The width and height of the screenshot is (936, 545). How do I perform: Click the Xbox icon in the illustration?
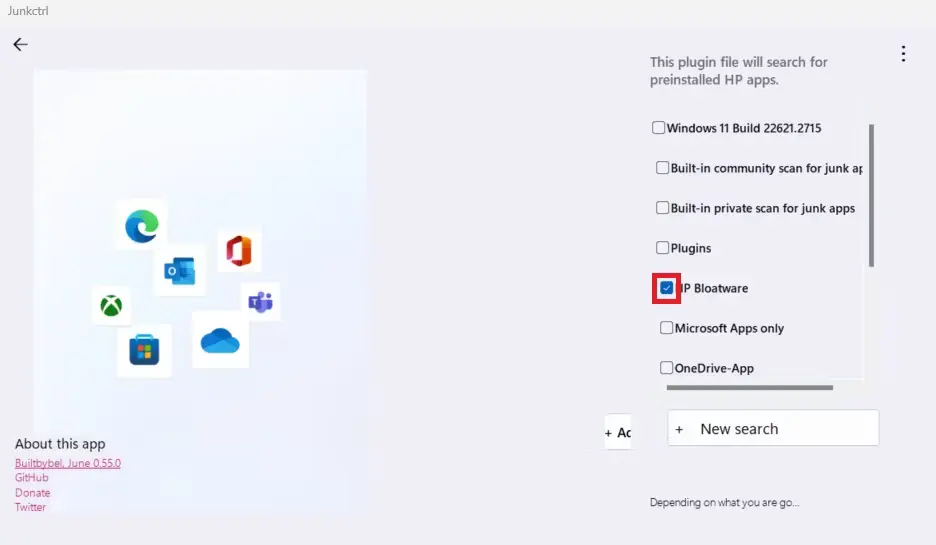click(x=111, y=306)
